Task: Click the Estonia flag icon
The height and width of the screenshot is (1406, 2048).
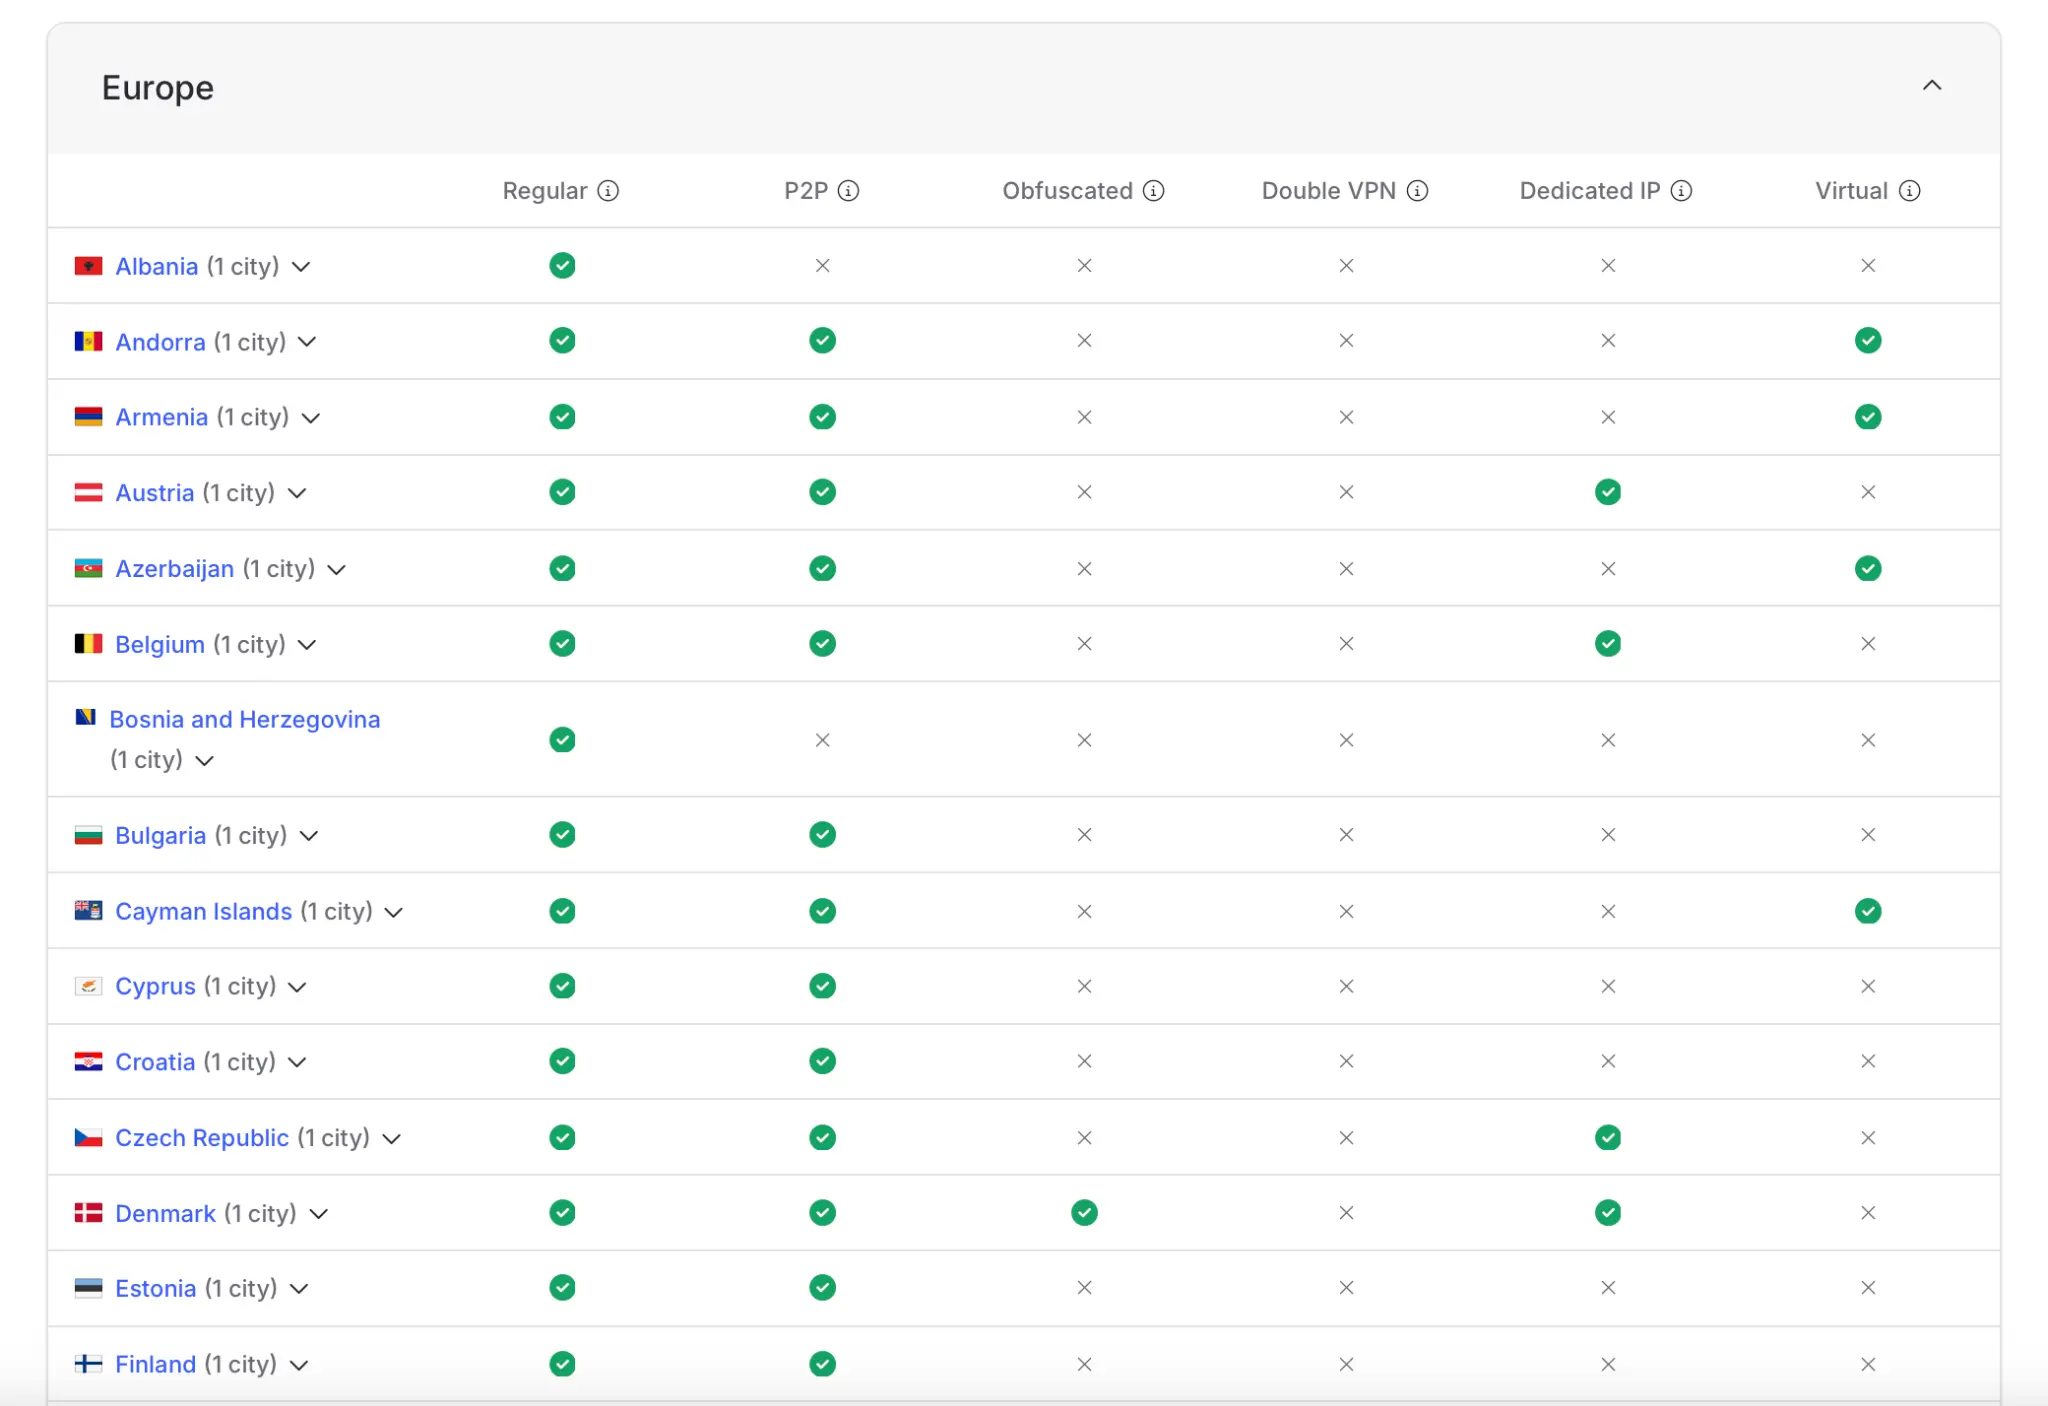Action: tap(89, 1288)
